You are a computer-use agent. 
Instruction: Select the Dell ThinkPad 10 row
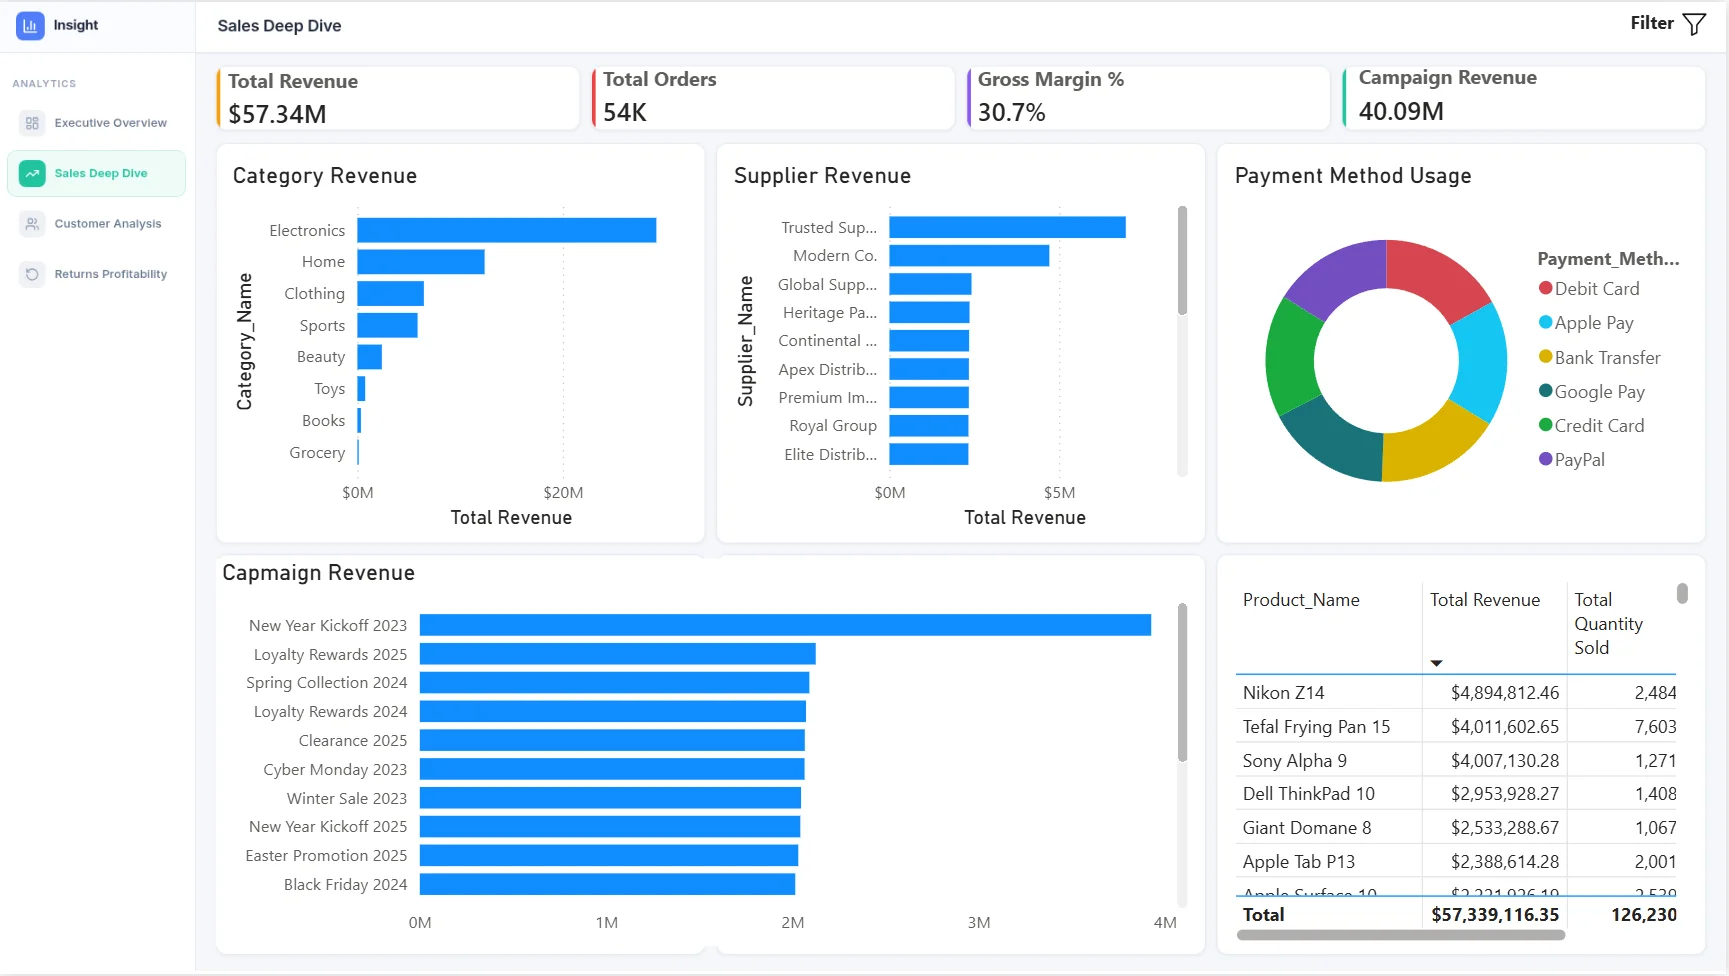coord(1458,793)
